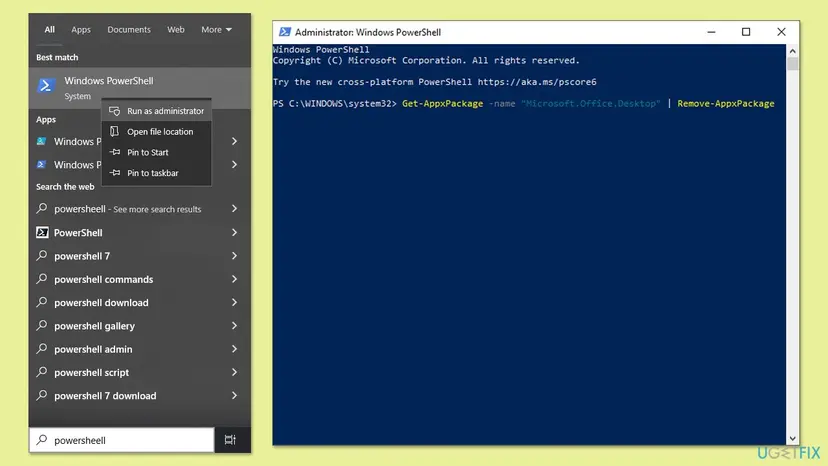Expand the powershell download result arrow

click(234, 302)
